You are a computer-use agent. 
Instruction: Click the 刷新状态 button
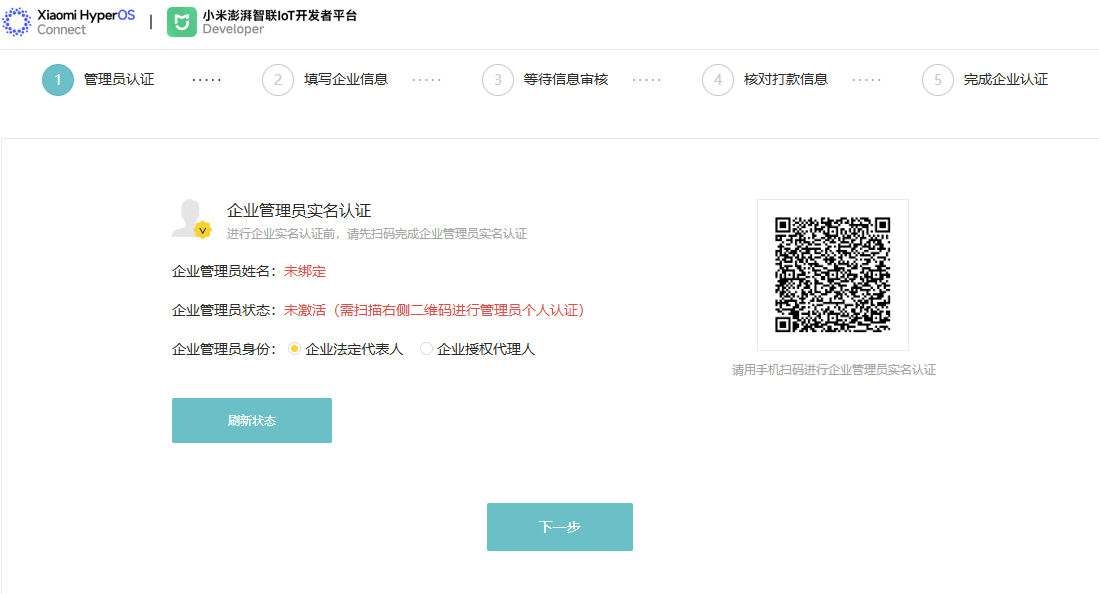point(252,421)
